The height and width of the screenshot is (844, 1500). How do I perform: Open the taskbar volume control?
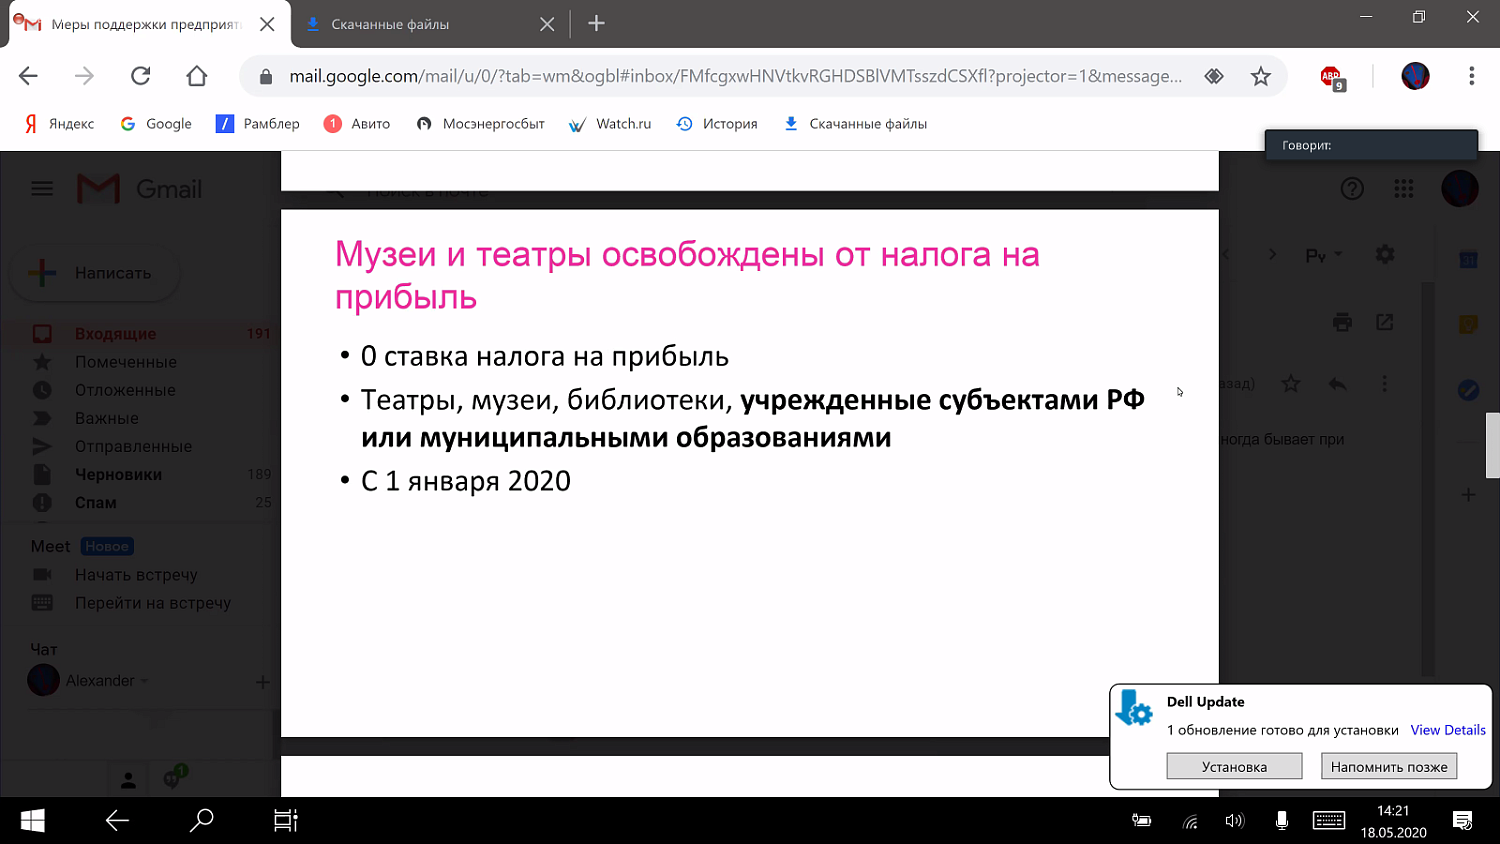click(x=1235, y=821)
